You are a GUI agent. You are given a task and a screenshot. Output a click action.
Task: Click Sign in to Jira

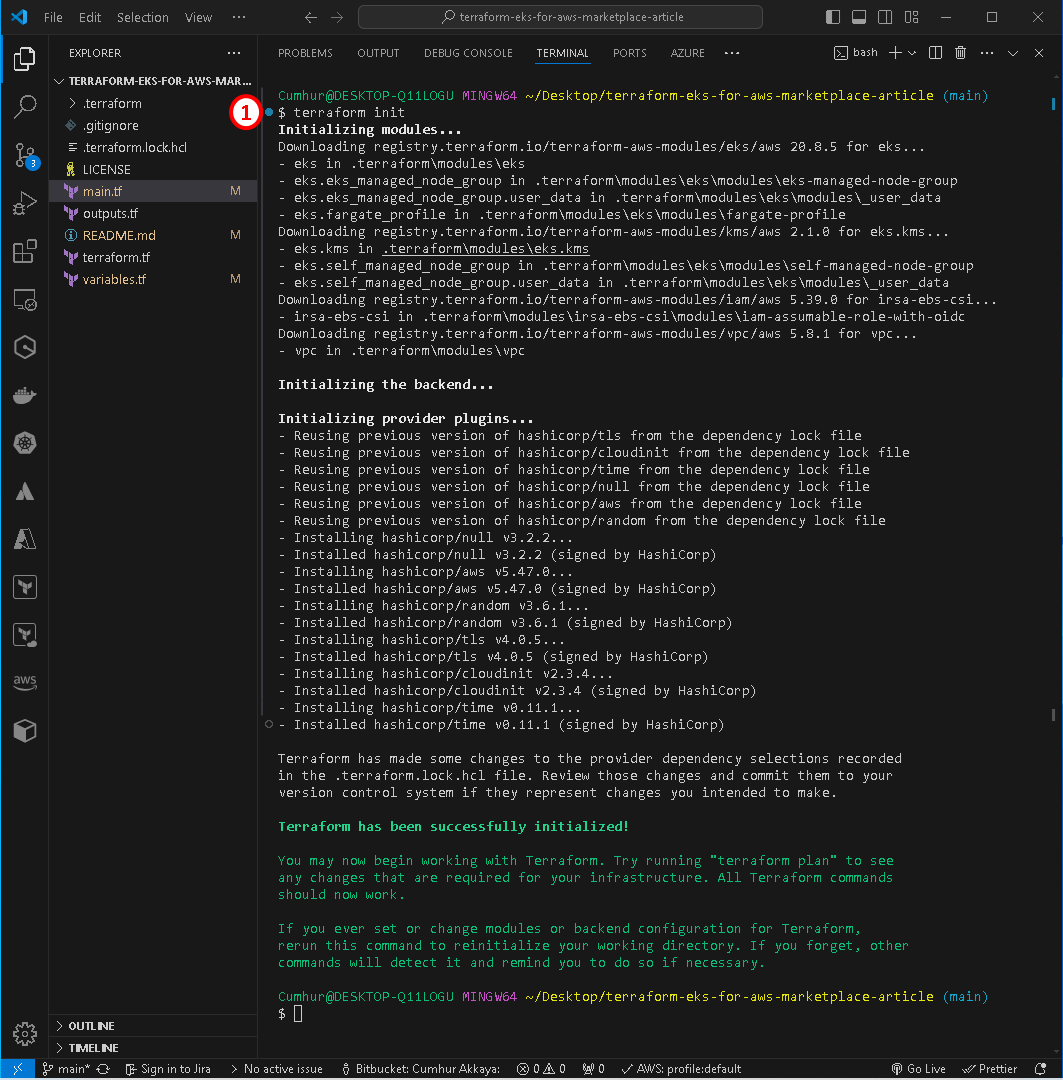click(x=168, y=1069)
